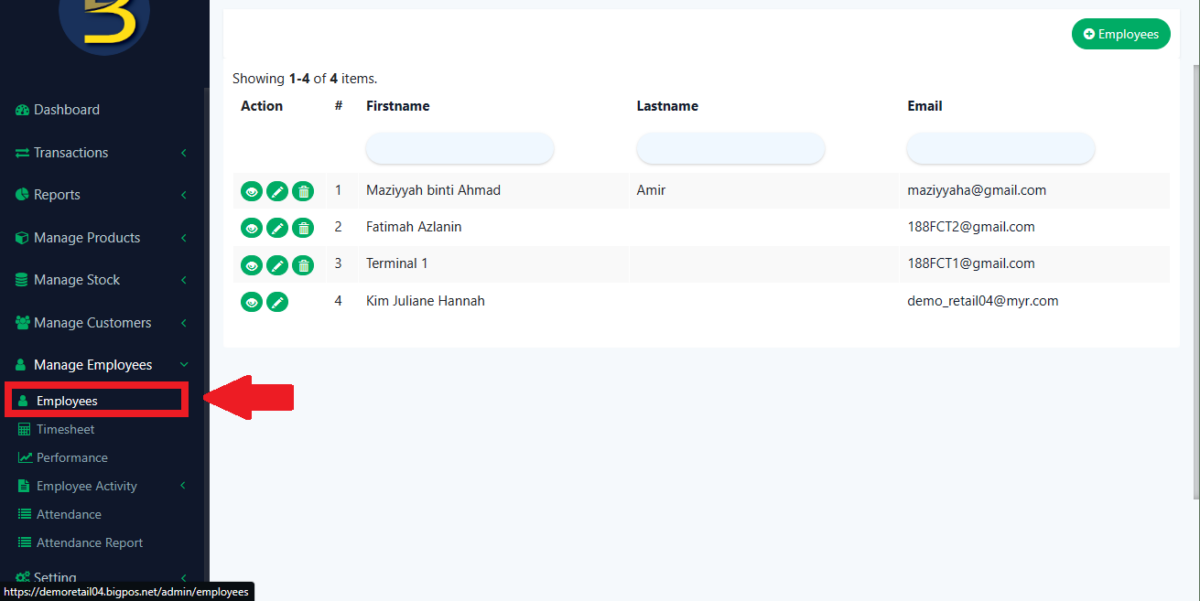Edit Fatimah Azlanin's employee record
Image resolution: width=1200 pixels, height=601 pixels.
277,227
